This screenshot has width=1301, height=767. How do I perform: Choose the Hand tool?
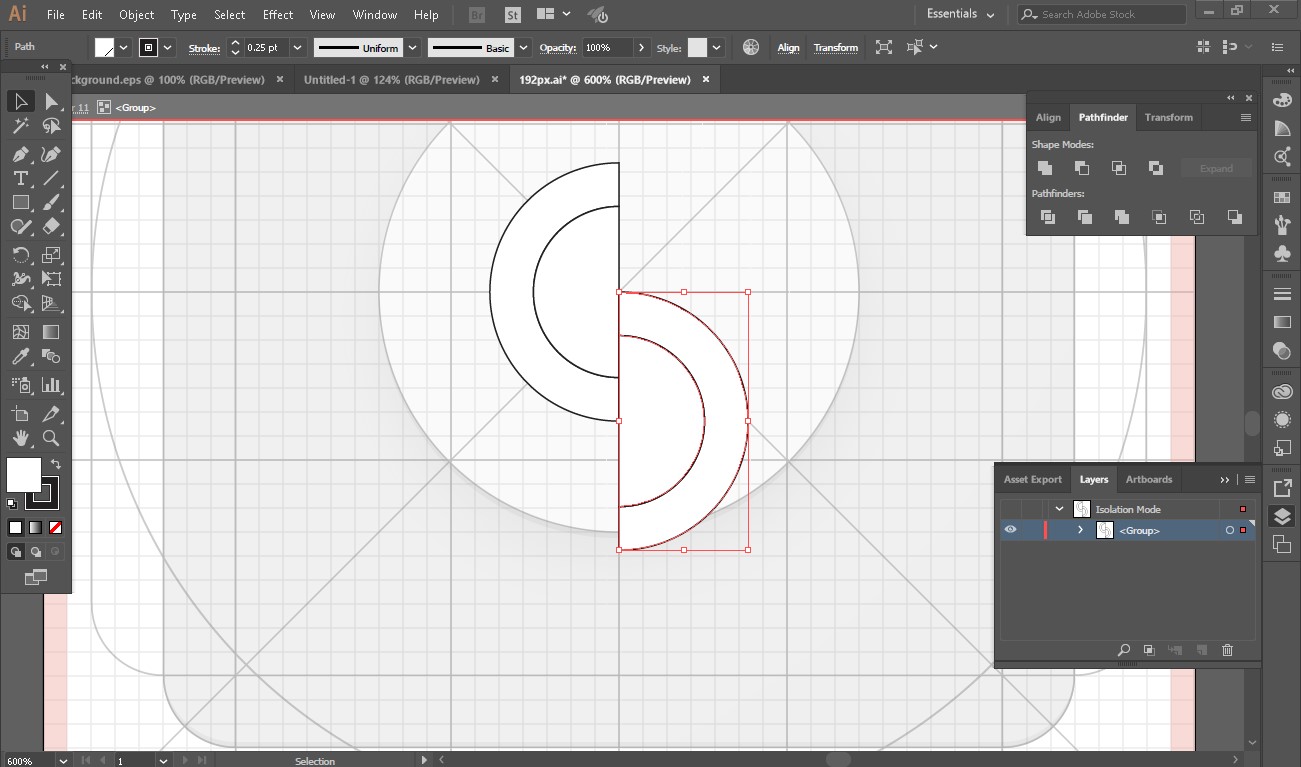(20, 438)
